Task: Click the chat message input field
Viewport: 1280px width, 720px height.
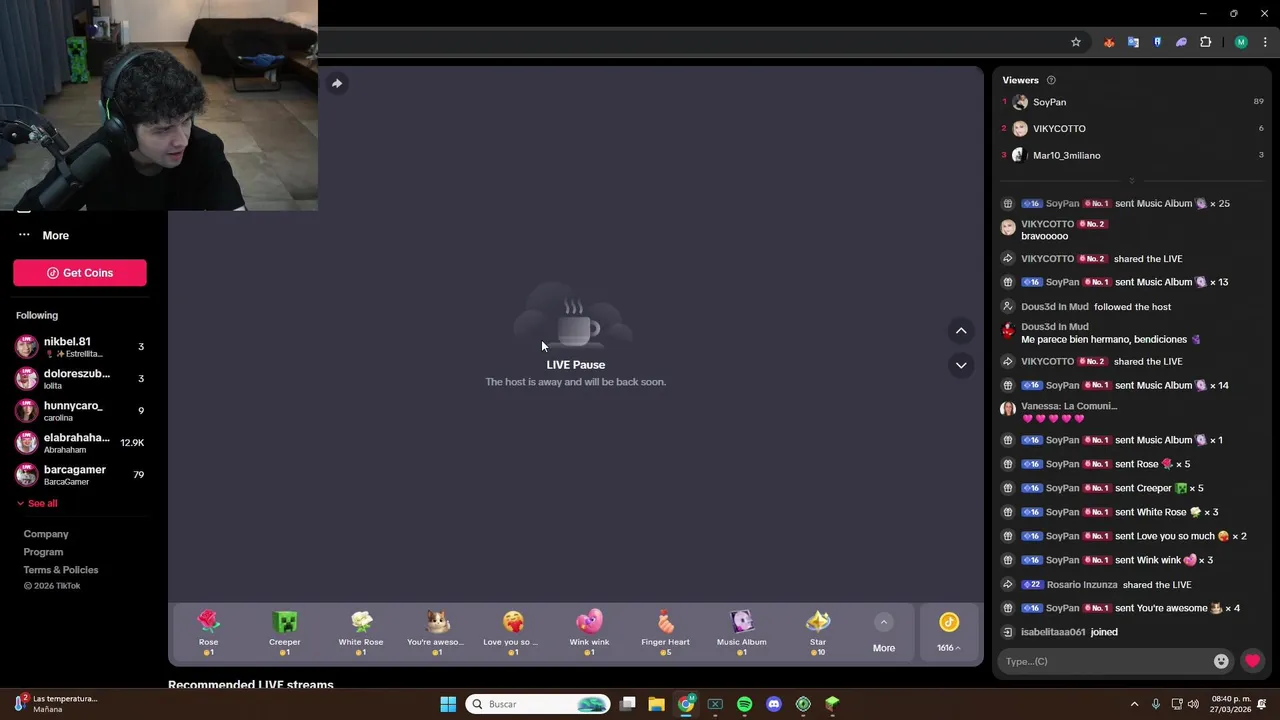Action: pos(1104,661)
